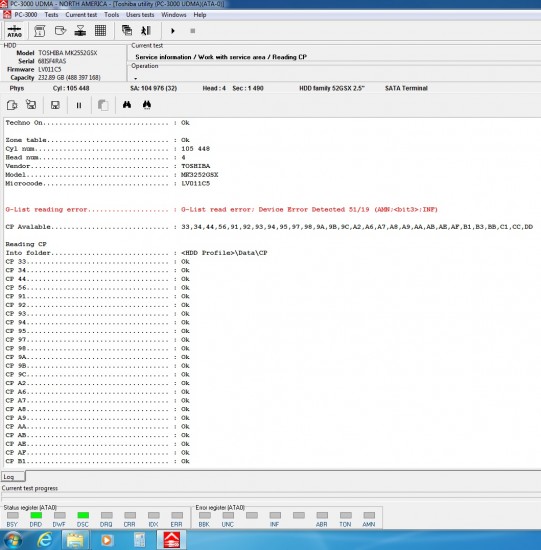The height and width of the screenshot is (550, 541).
Task: Click the DRD status register indicator
Action: pos(36,515)
